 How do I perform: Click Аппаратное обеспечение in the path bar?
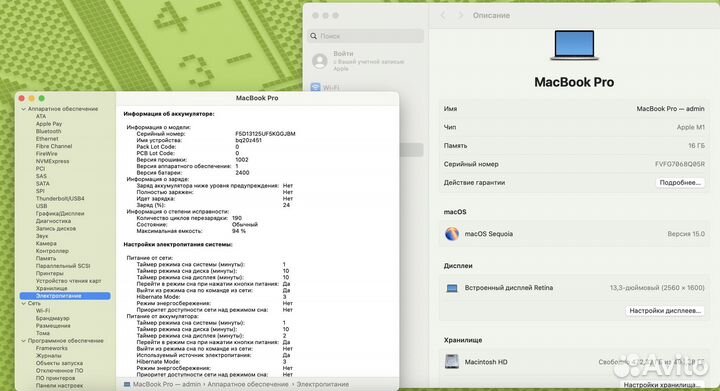click(x=248, y=384)
